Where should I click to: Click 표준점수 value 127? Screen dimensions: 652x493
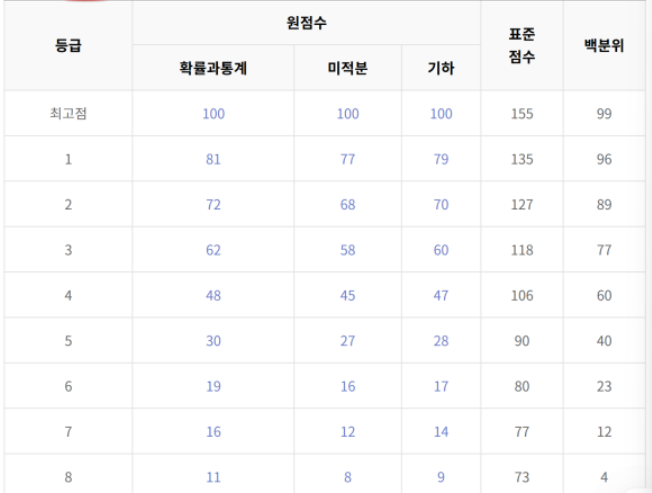(x=522, y=204)
